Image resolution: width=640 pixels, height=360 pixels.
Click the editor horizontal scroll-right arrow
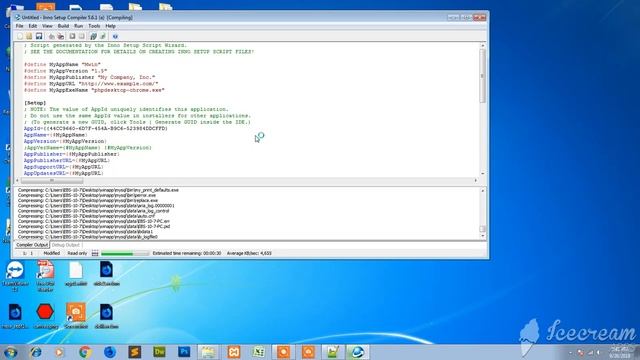476,180
